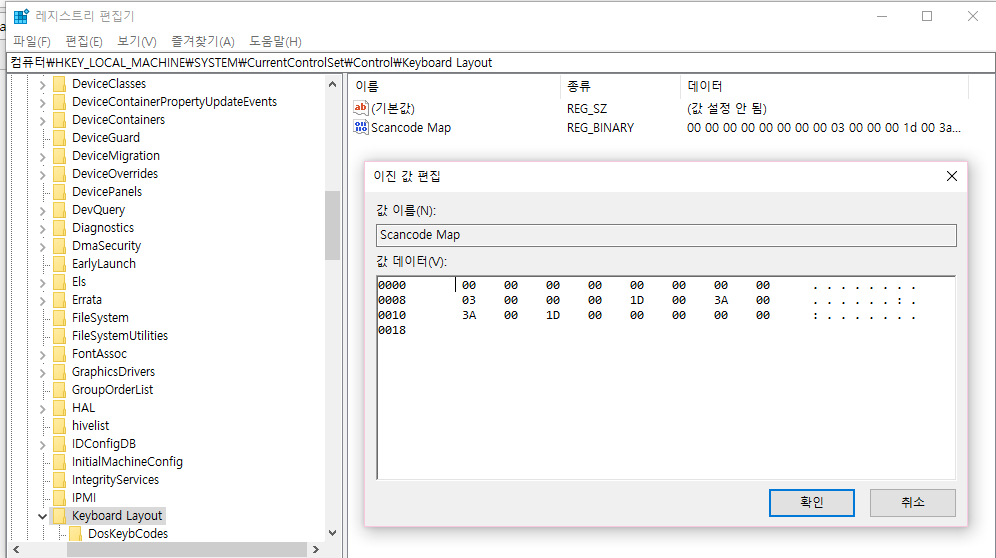Image resolution: width=996 pixels, height=558 pixels.
Task: Expand the DmaSecurity key
Action: pyautogui.click(x=43, y=246)
